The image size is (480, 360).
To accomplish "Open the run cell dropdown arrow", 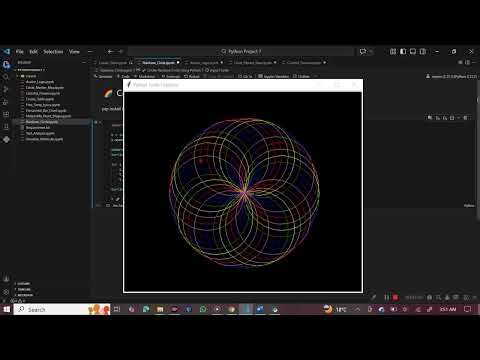I will [x=100, y=122].
